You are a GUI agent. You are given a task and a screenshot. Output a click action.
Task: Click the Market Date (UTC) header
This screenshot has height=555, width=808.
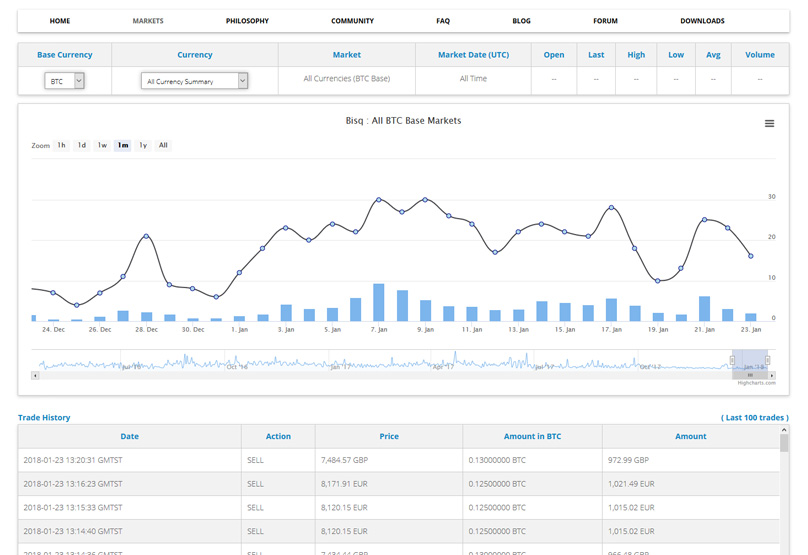(473, 55)
